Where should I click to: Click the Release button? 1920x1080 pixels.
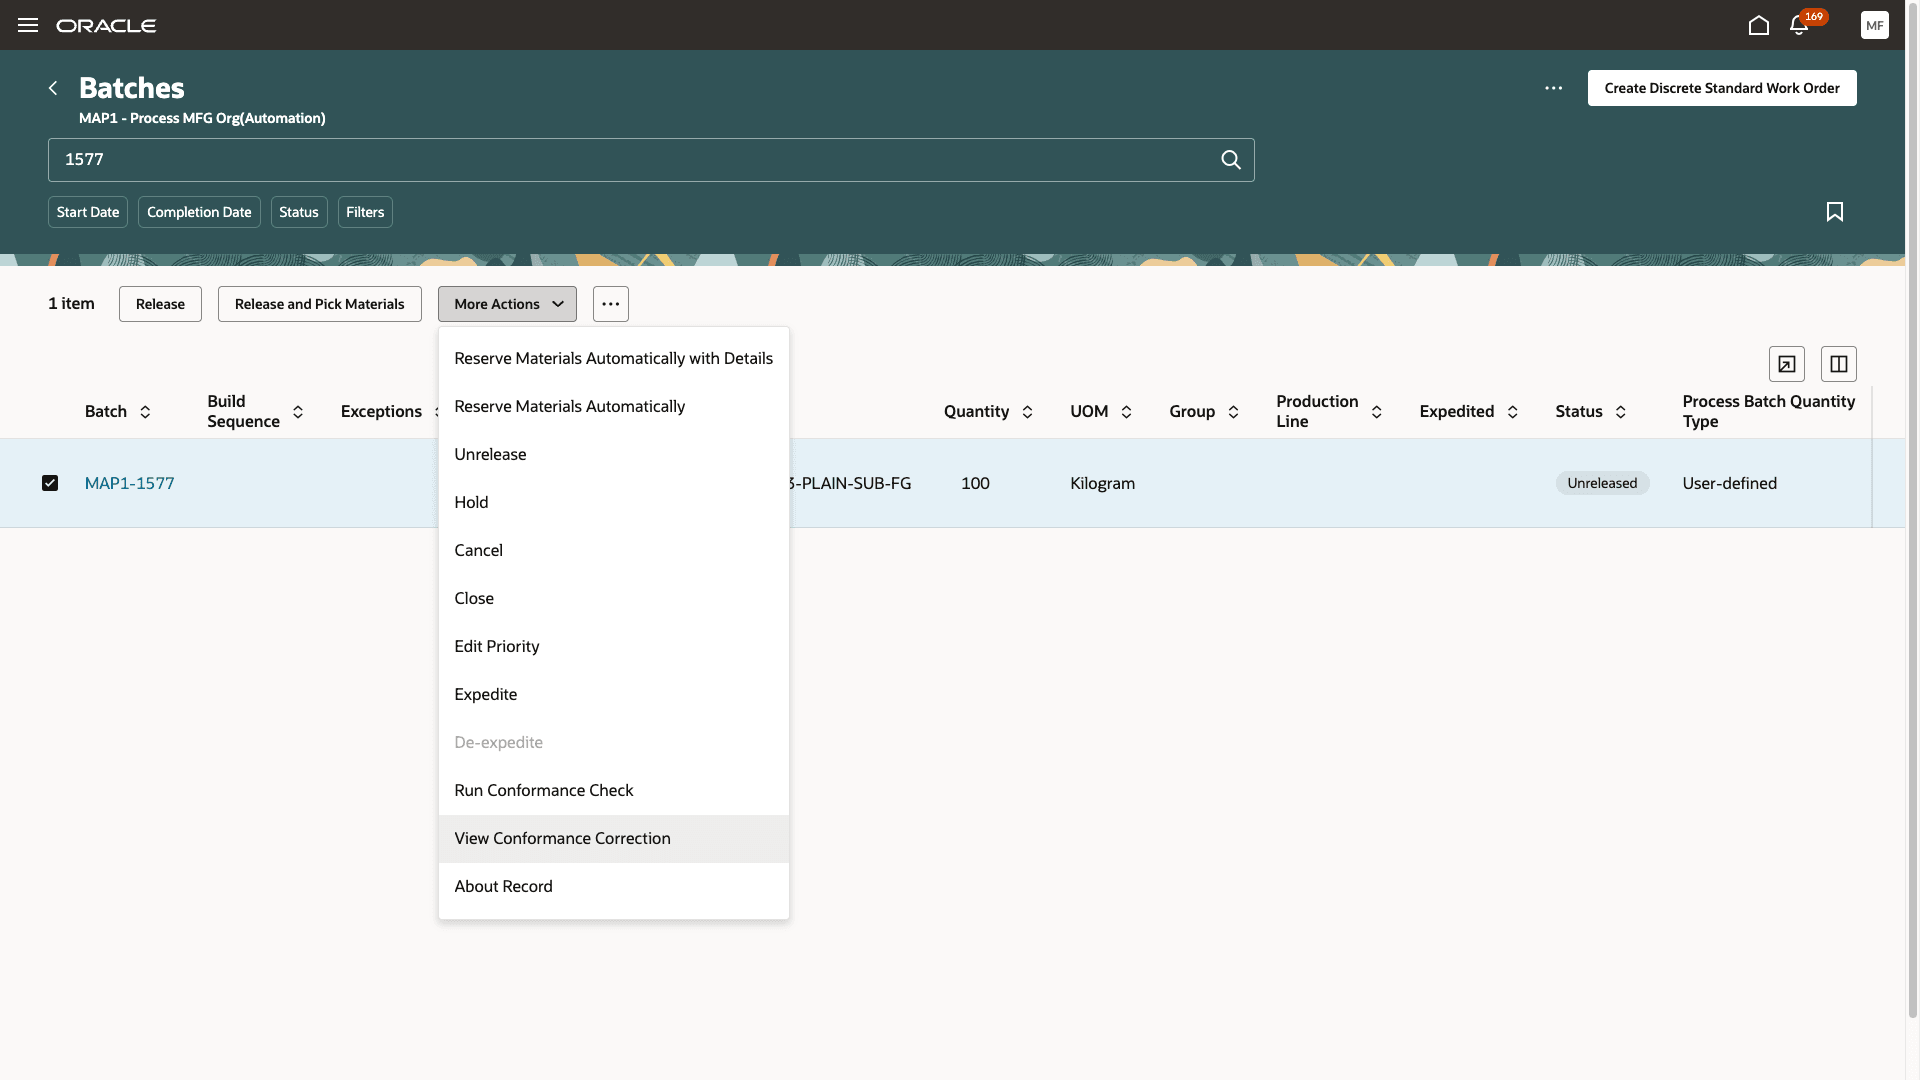click(160, 304)
